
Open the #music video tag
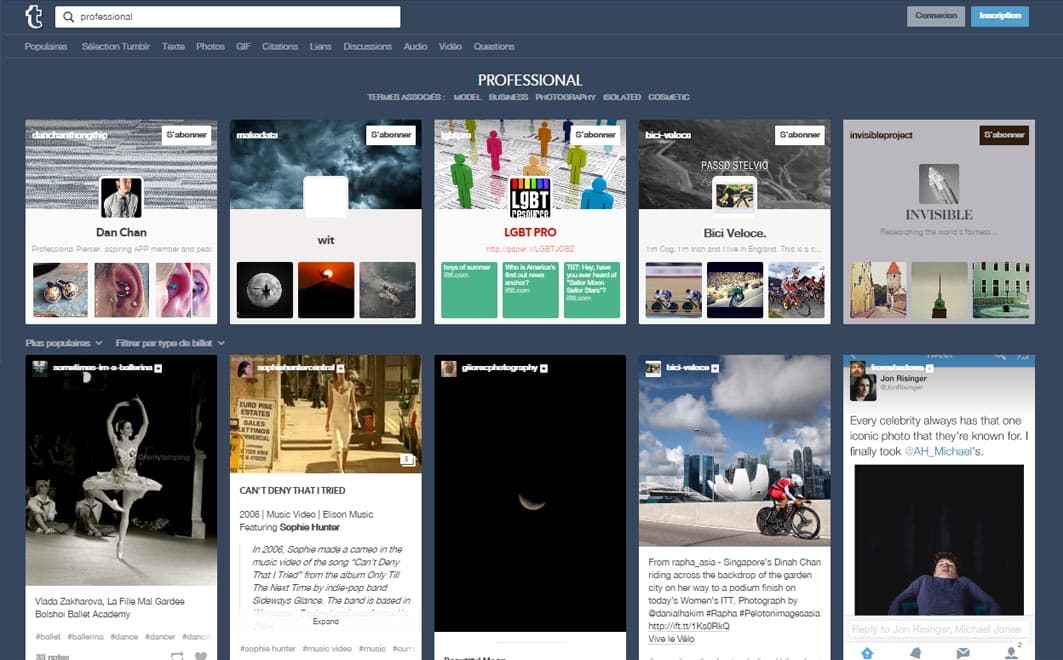click(x=327, y=649)
